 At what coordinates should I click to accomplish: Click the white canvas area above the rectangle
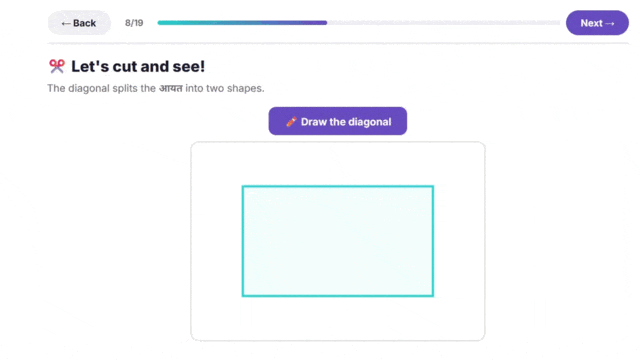pyautogui.click(x=338, y=164)
